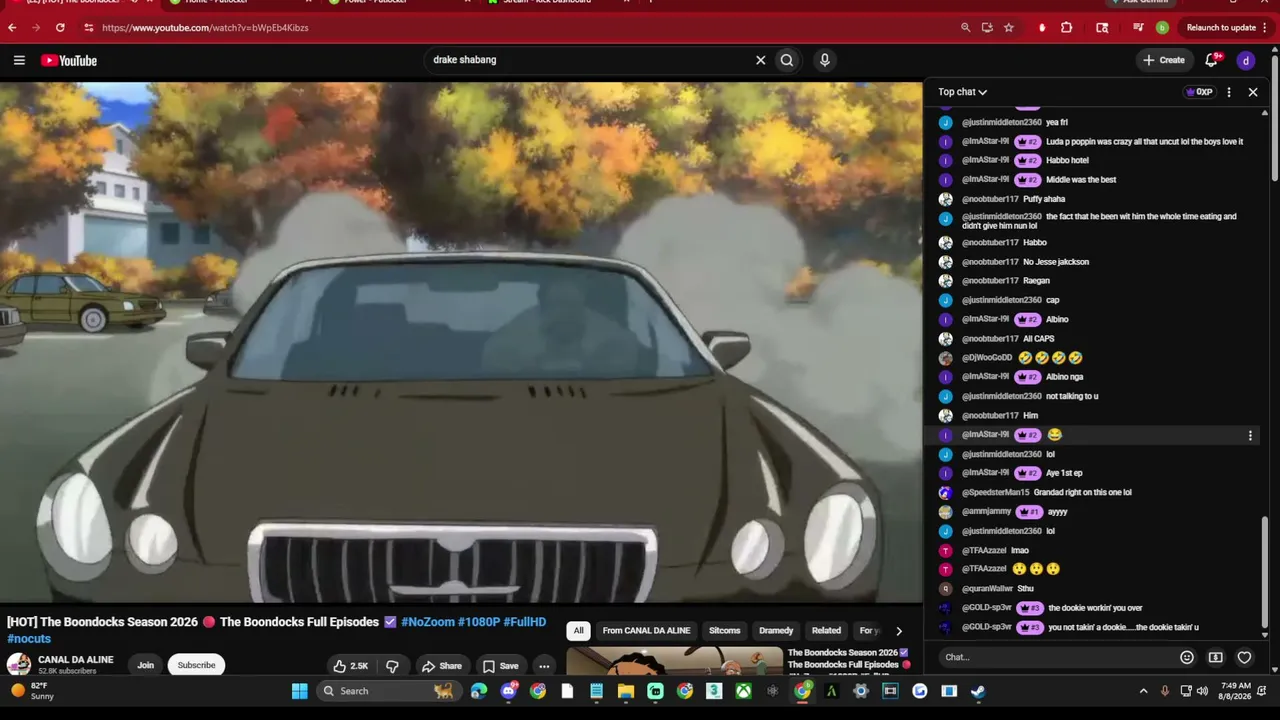Click the browser address bar URL
Screen dimensions: 1280x720
point(205,28)
